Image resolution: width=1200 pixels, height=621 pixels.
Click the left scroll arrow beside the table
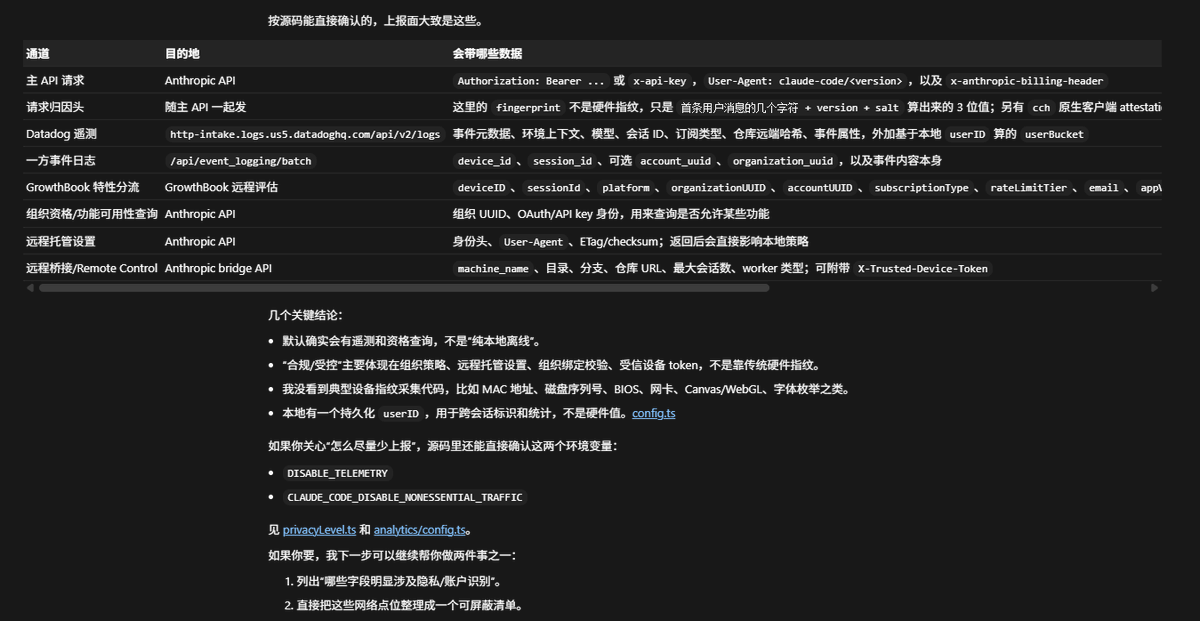pyautogui.click(x=30, y=287)
